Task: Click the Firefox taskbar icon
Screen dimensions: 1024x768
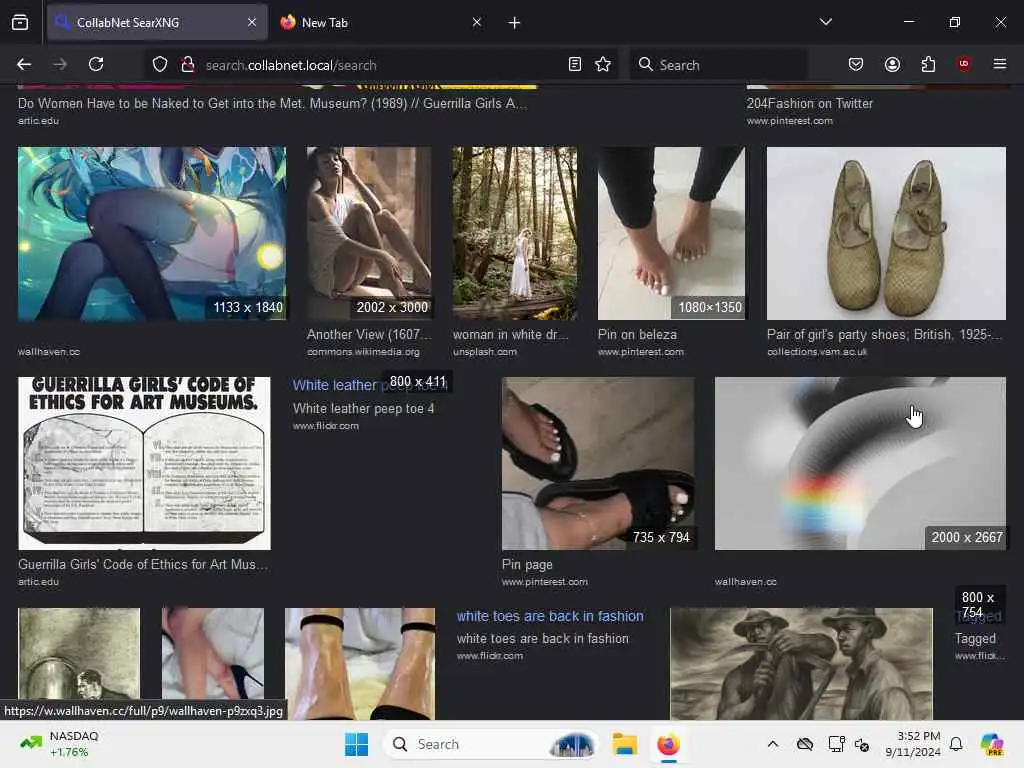Action: pyautogui.click(x=668, y=744)
